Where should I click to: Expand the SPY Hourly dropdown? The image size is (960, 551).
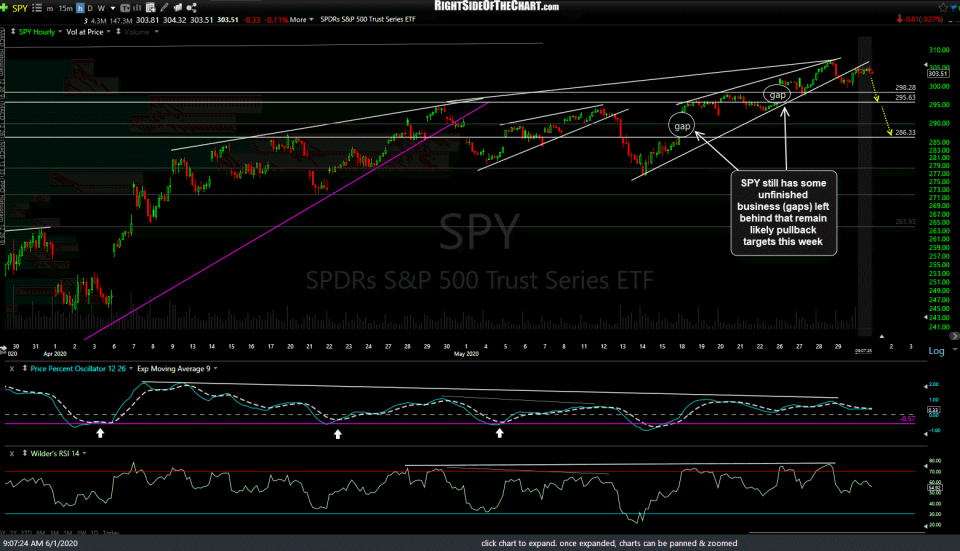pos(60,32)
